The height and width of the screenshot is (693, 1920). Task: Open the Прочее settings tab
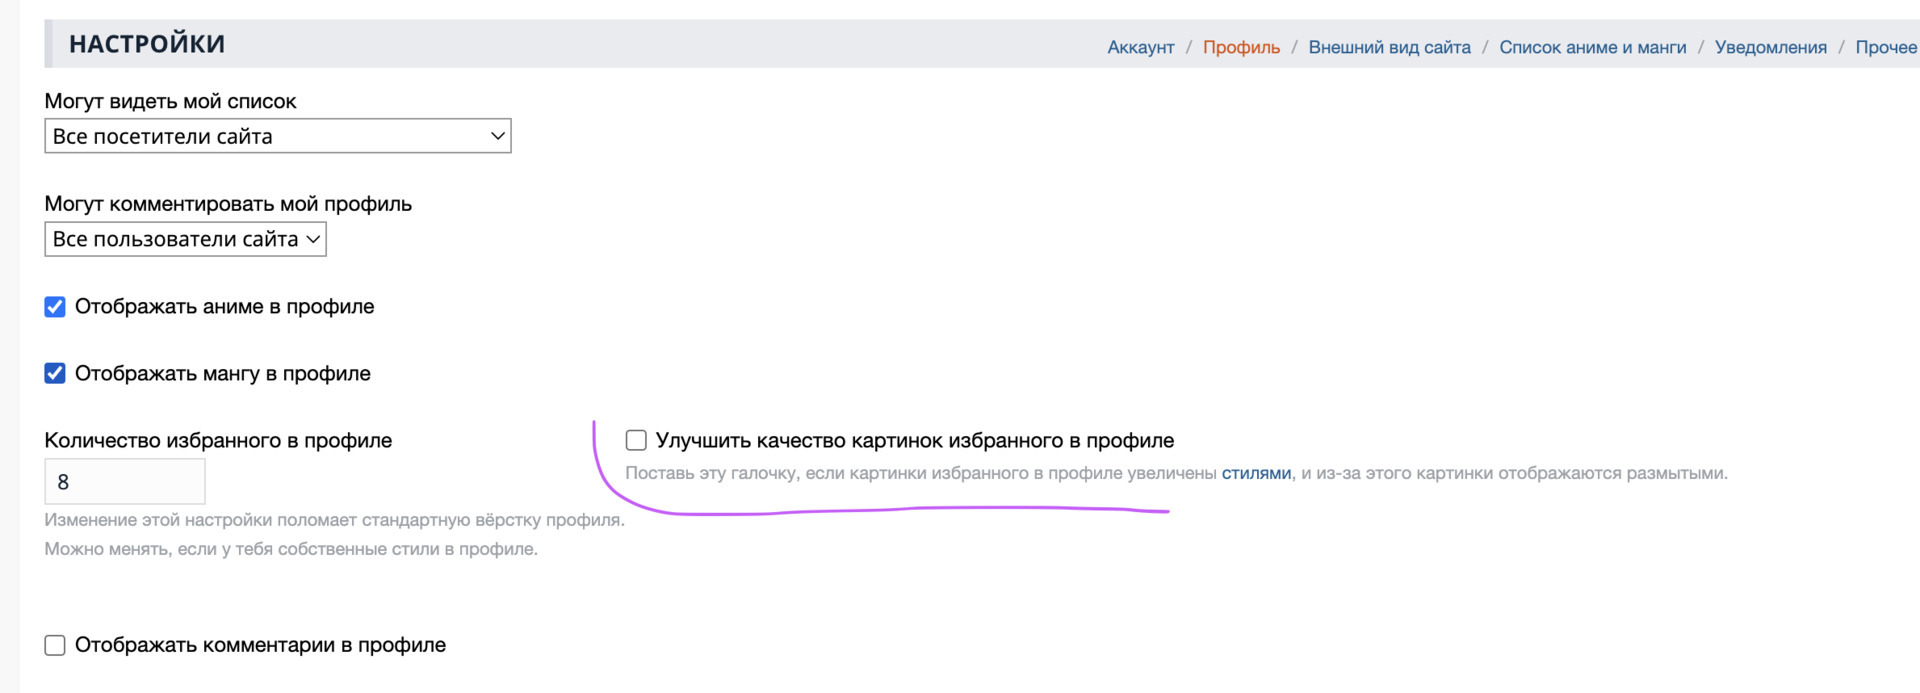click(1886, 47)
